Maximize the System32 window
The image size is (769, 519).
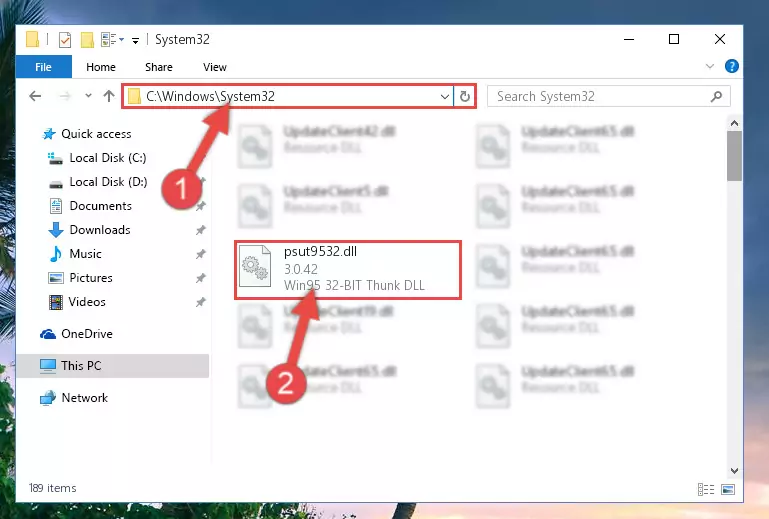click(x=674, y=39)
